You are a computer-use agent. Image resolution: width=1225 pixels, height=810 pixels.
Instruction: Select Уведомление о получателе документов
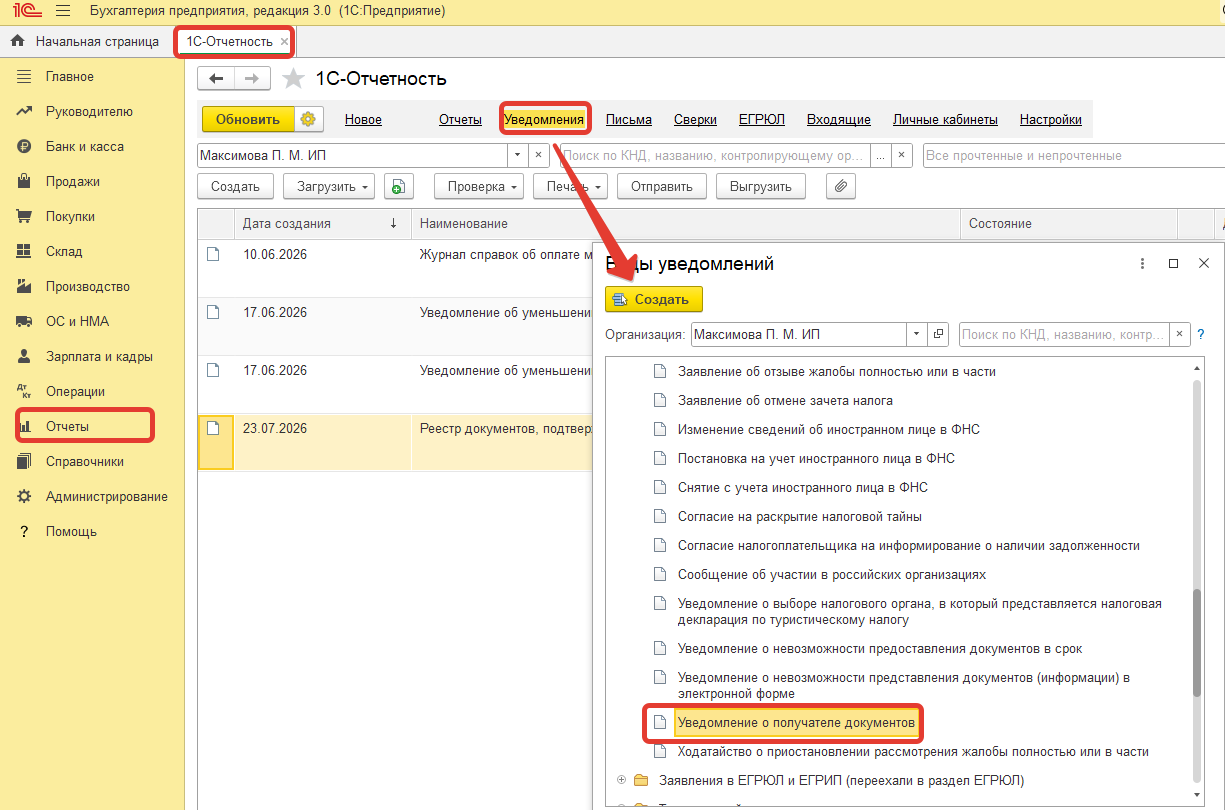[x=796, y=722]
